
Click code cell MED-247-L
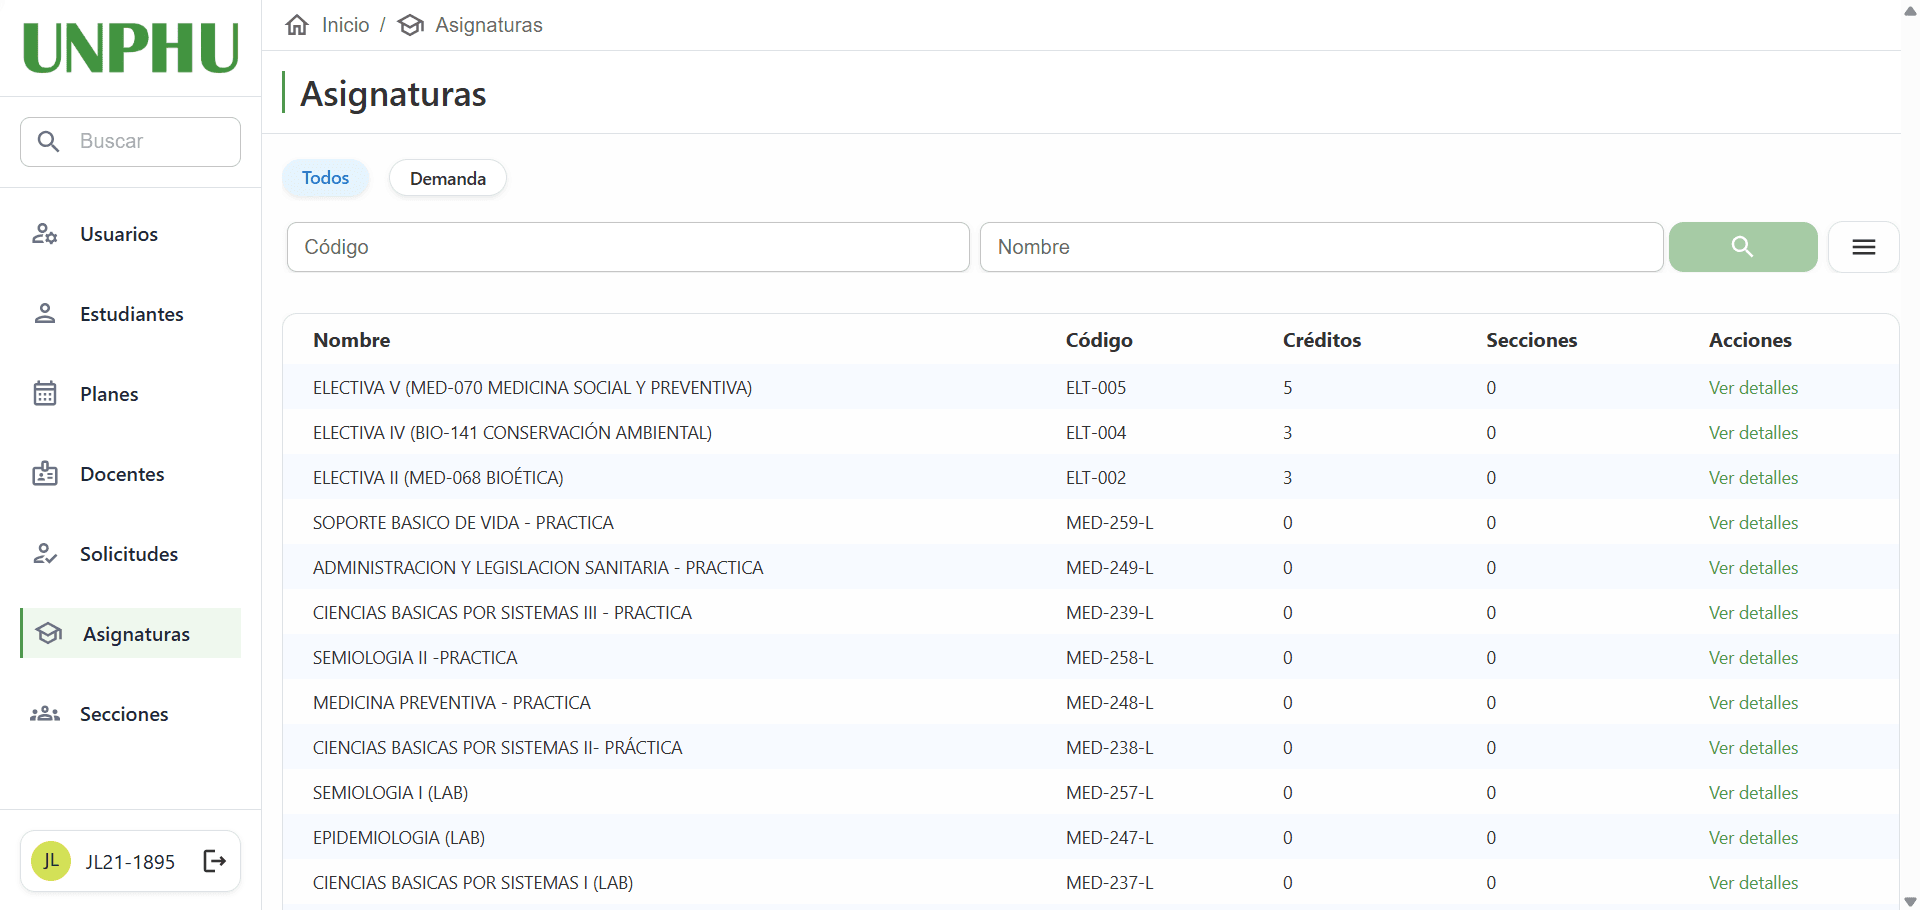click(1109, 838)
